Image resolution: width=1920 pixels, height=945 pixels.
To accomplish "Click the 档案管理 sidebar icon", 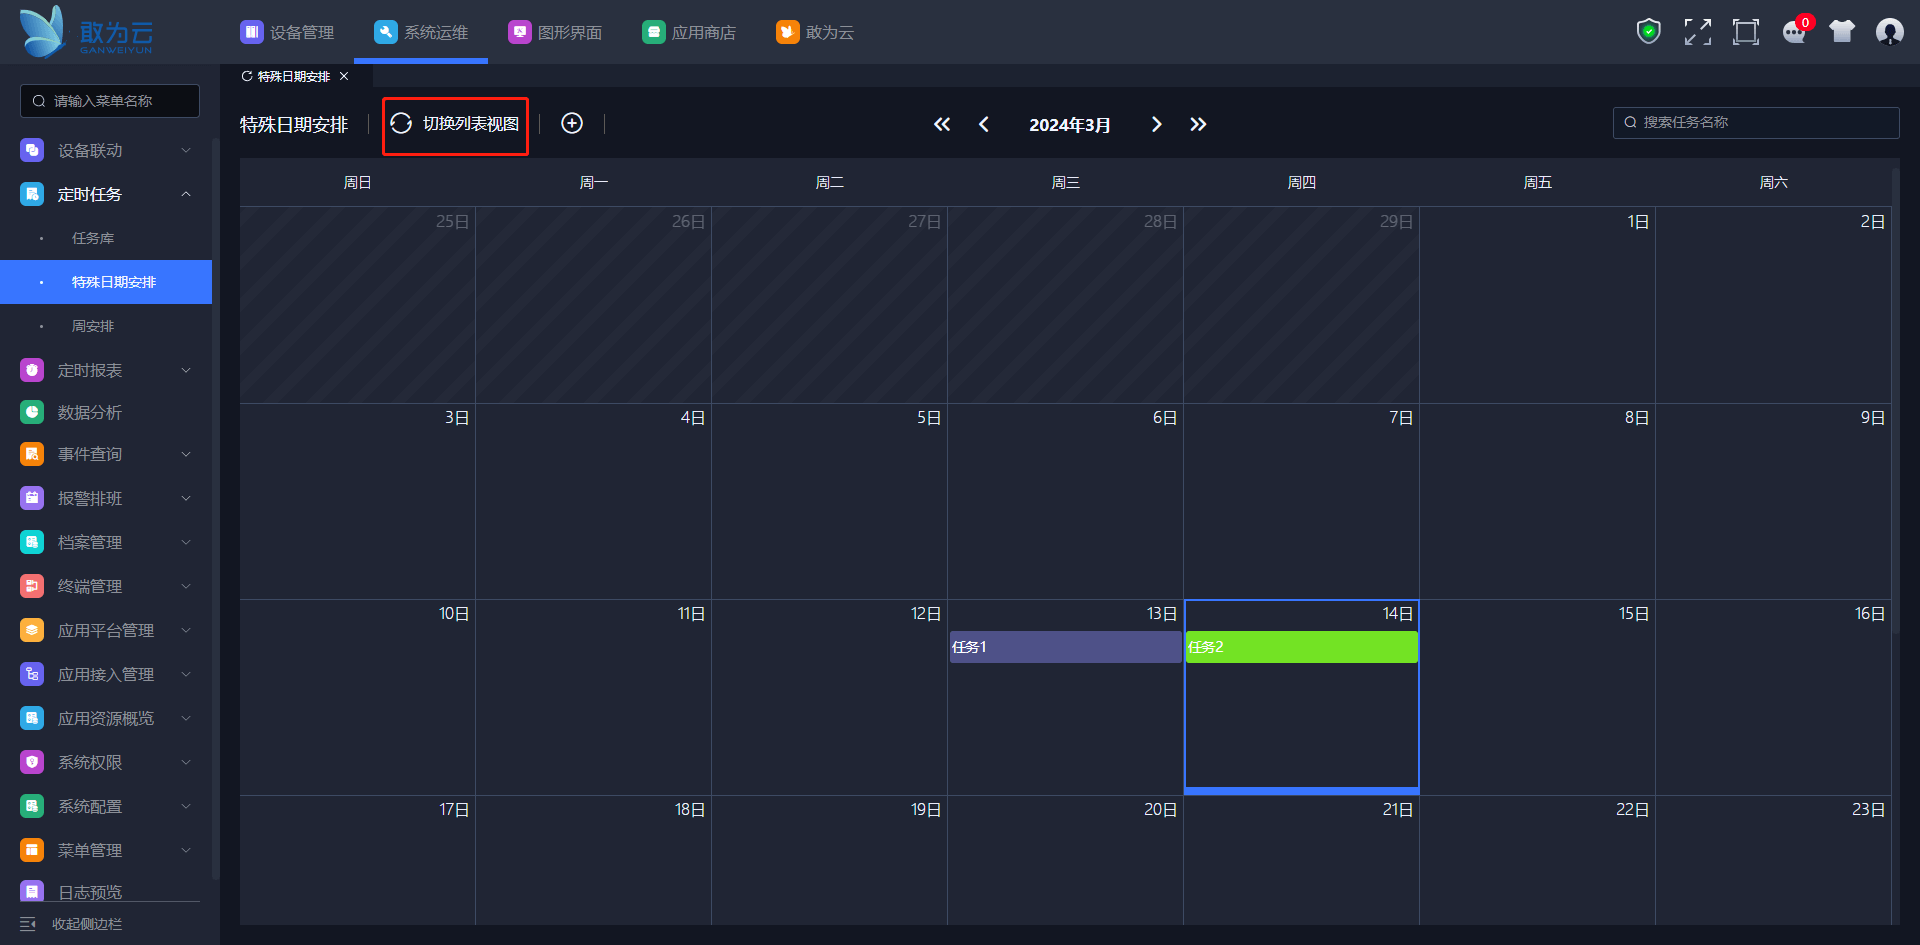I will pos(32,542).
